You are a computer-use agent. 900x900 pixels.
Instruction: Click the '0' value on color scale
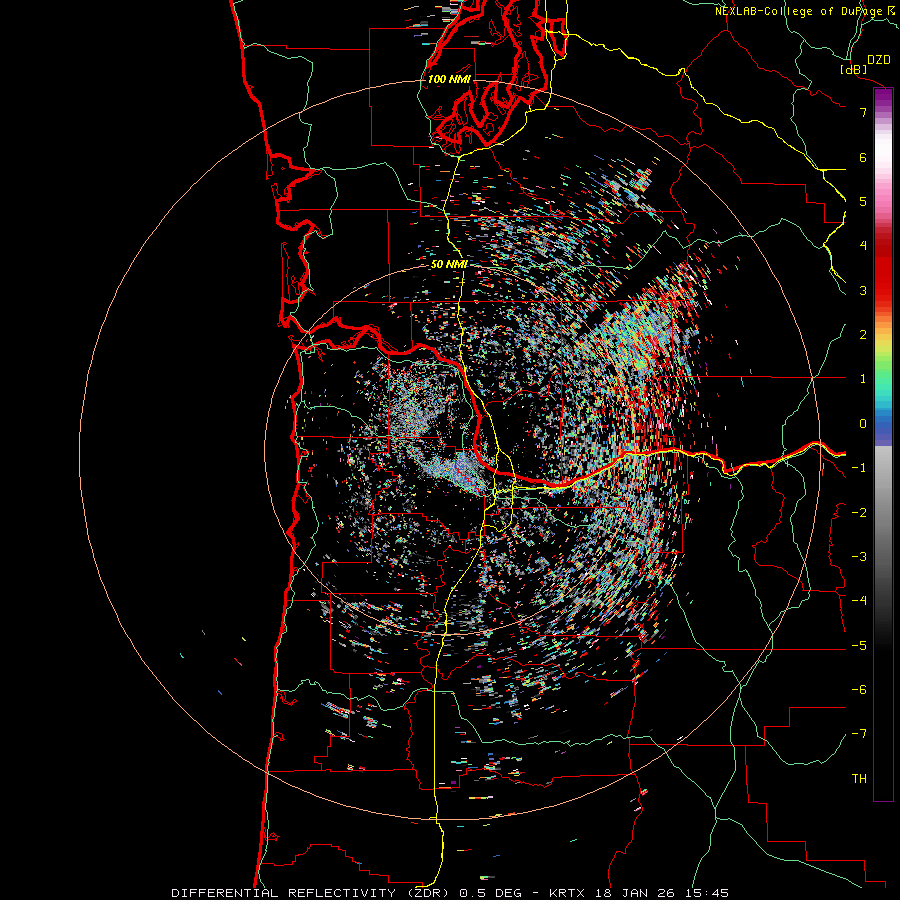point(863,424)
